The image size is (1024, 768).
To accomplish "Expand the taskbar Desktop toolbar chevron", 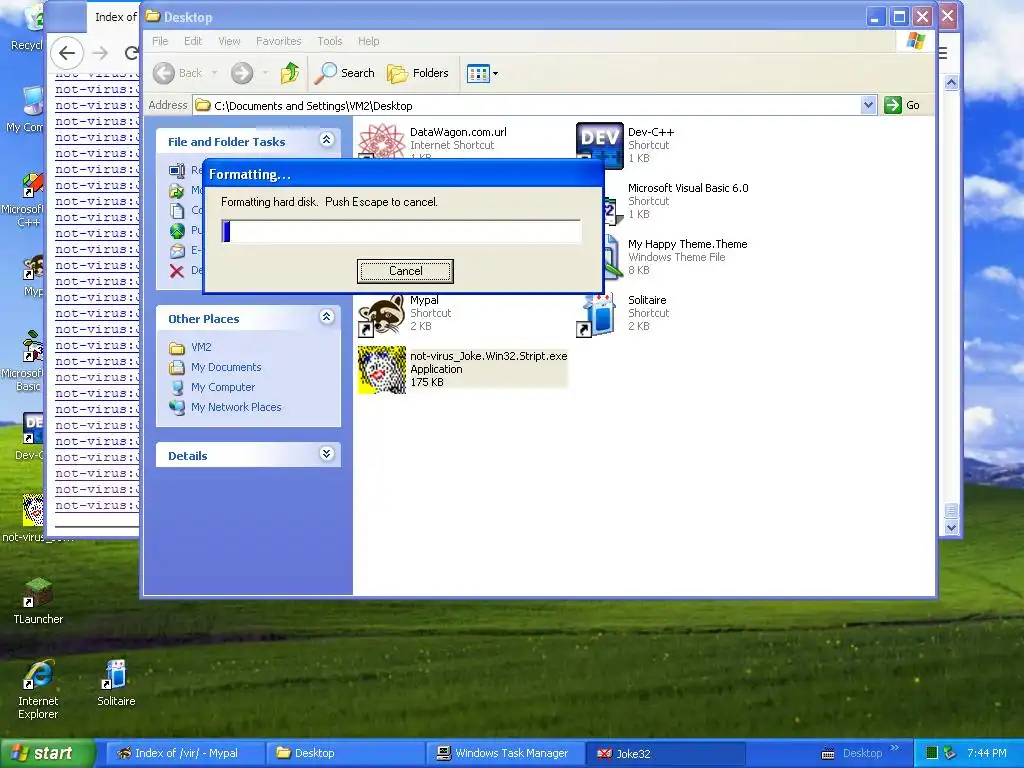I will (895, 748).
